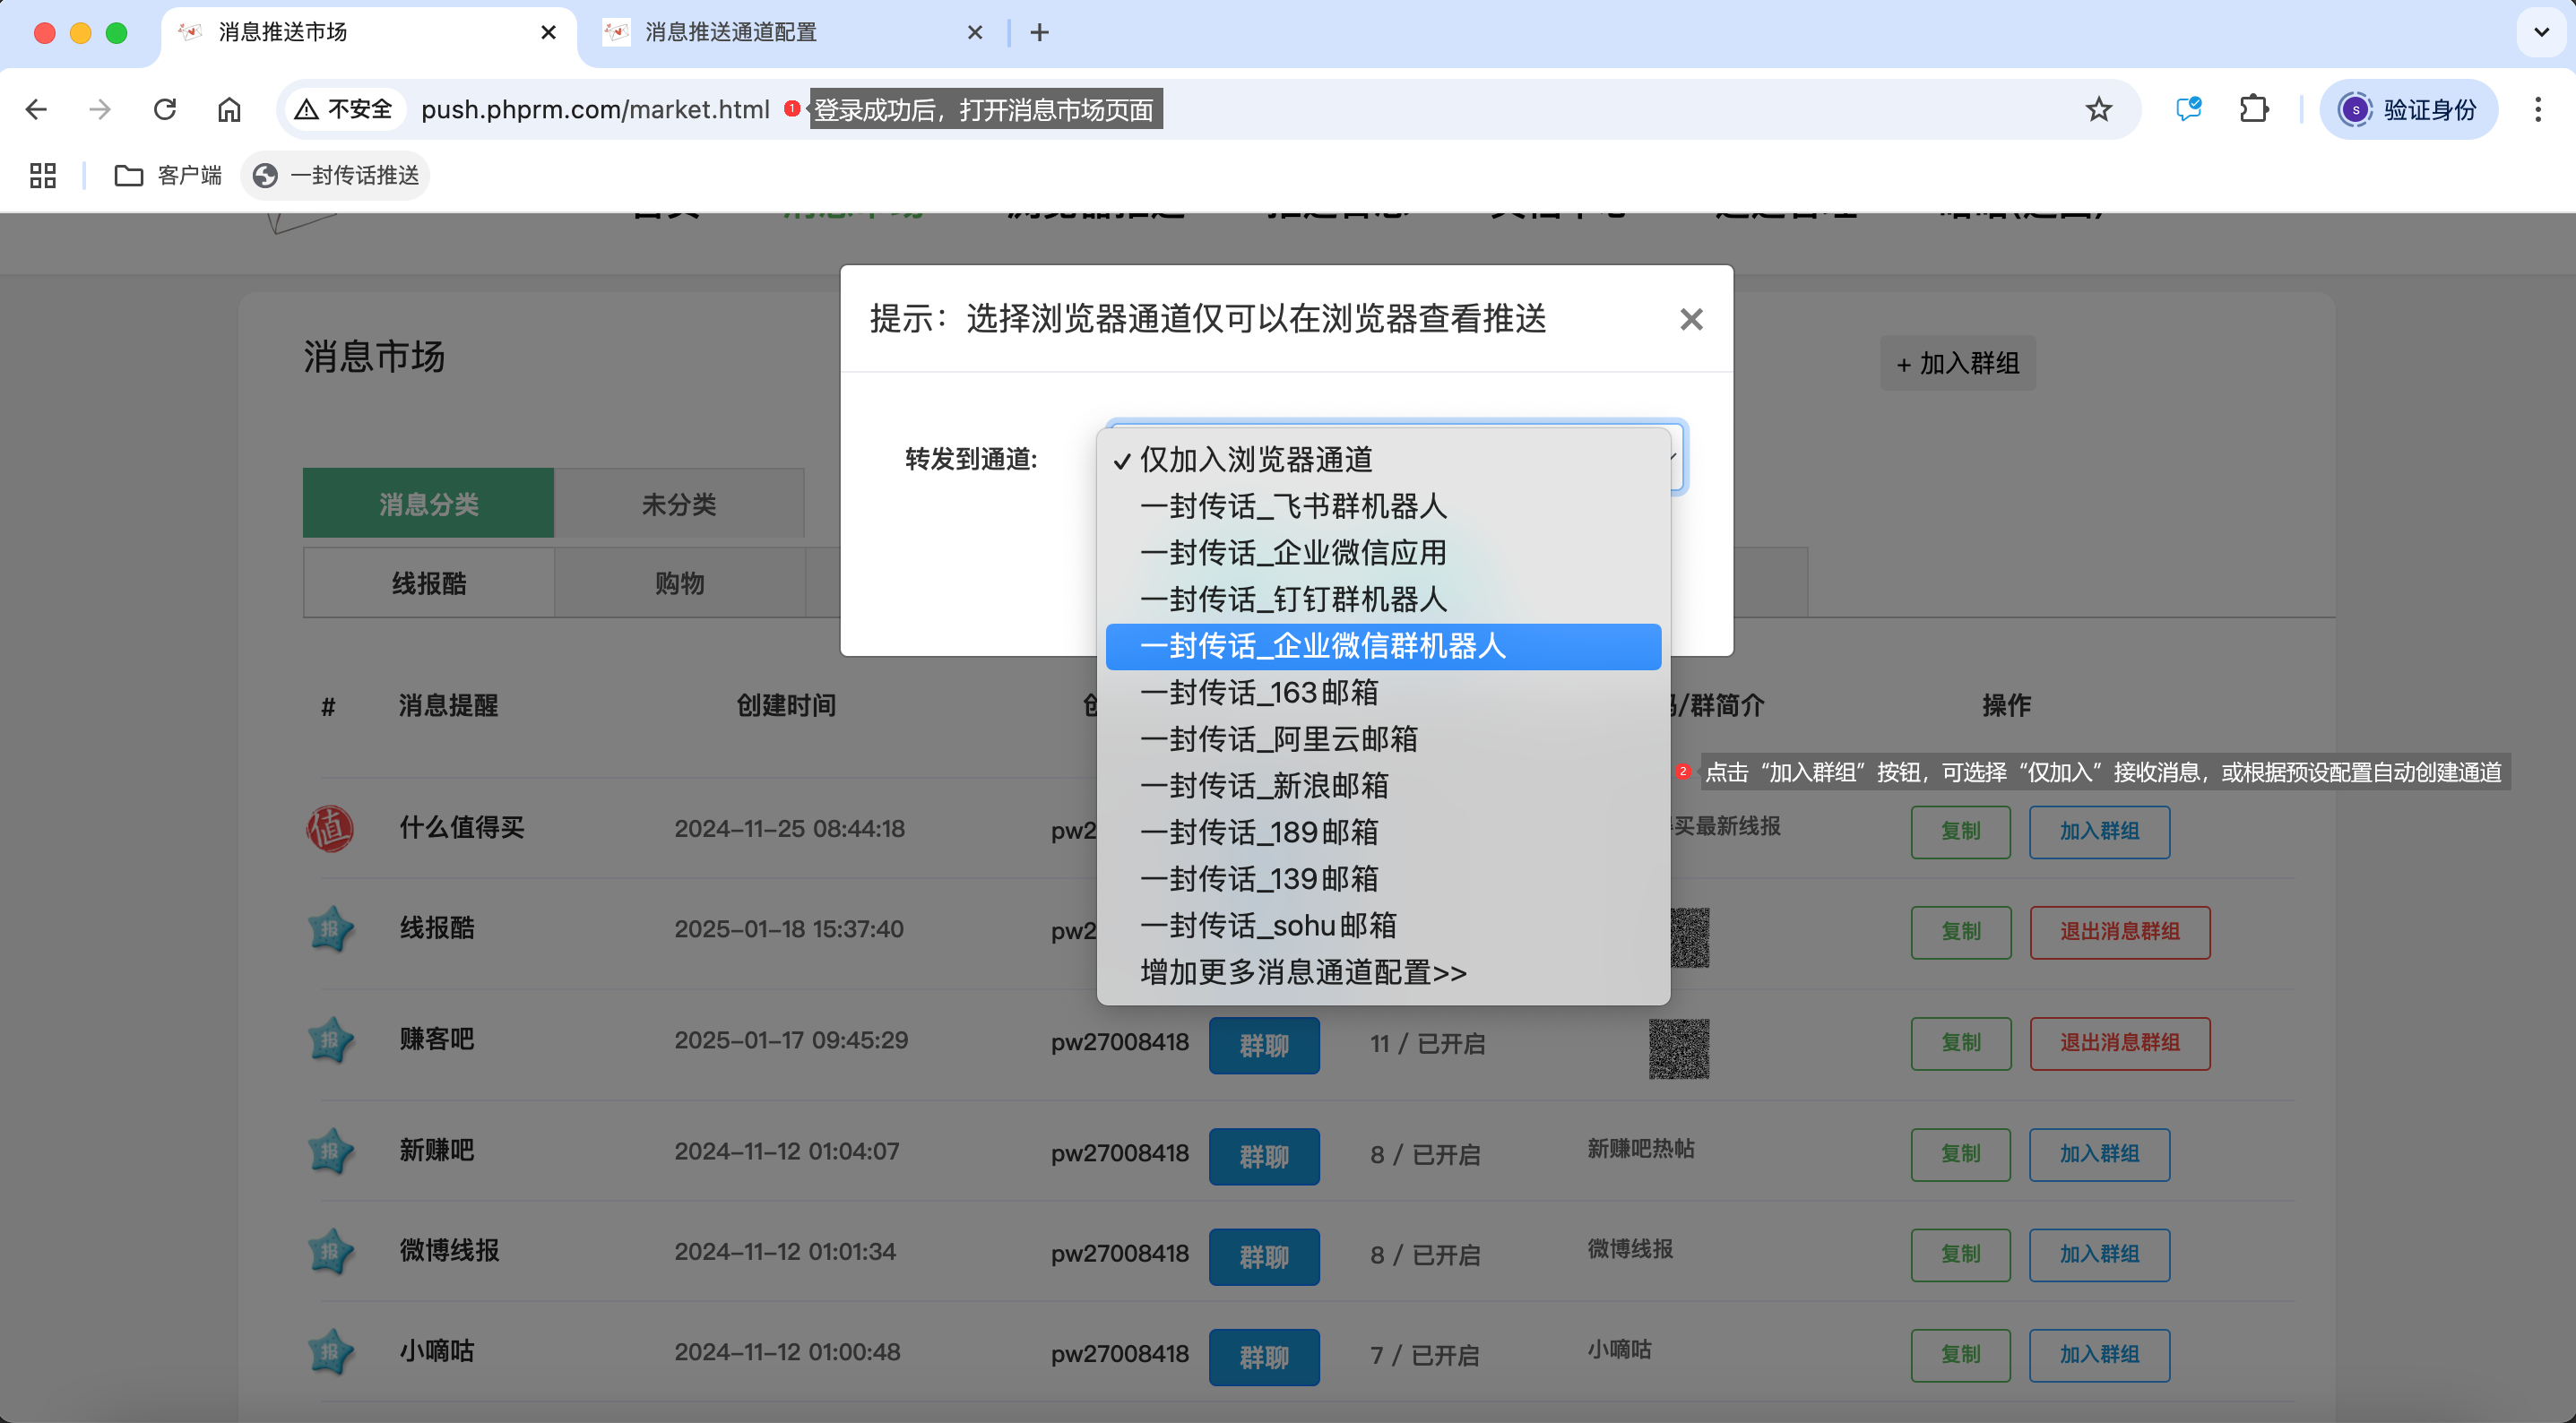Open the apps grid in bookmarks bar
This screenshot has height=1423, width=2576.
[x=43, y=176]
